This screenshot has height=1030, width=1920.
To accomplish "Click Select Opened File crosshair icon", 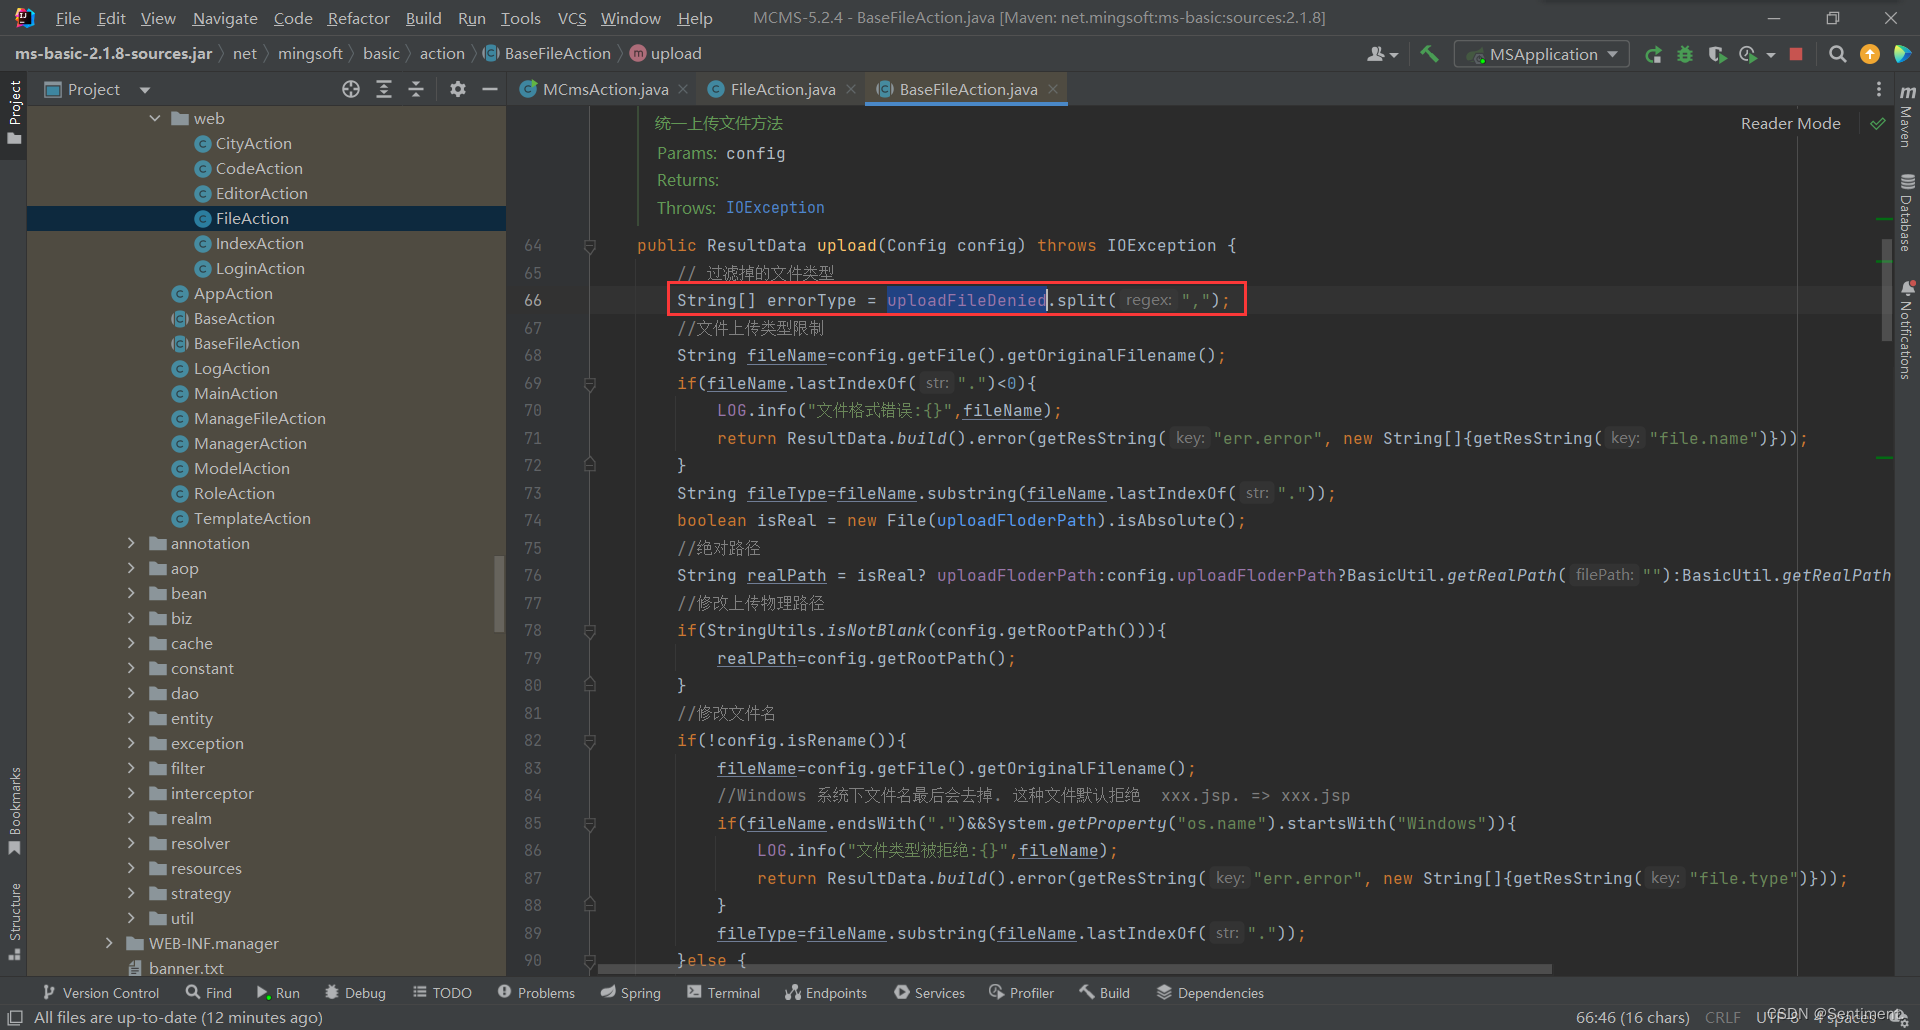I will pos(351,90).
